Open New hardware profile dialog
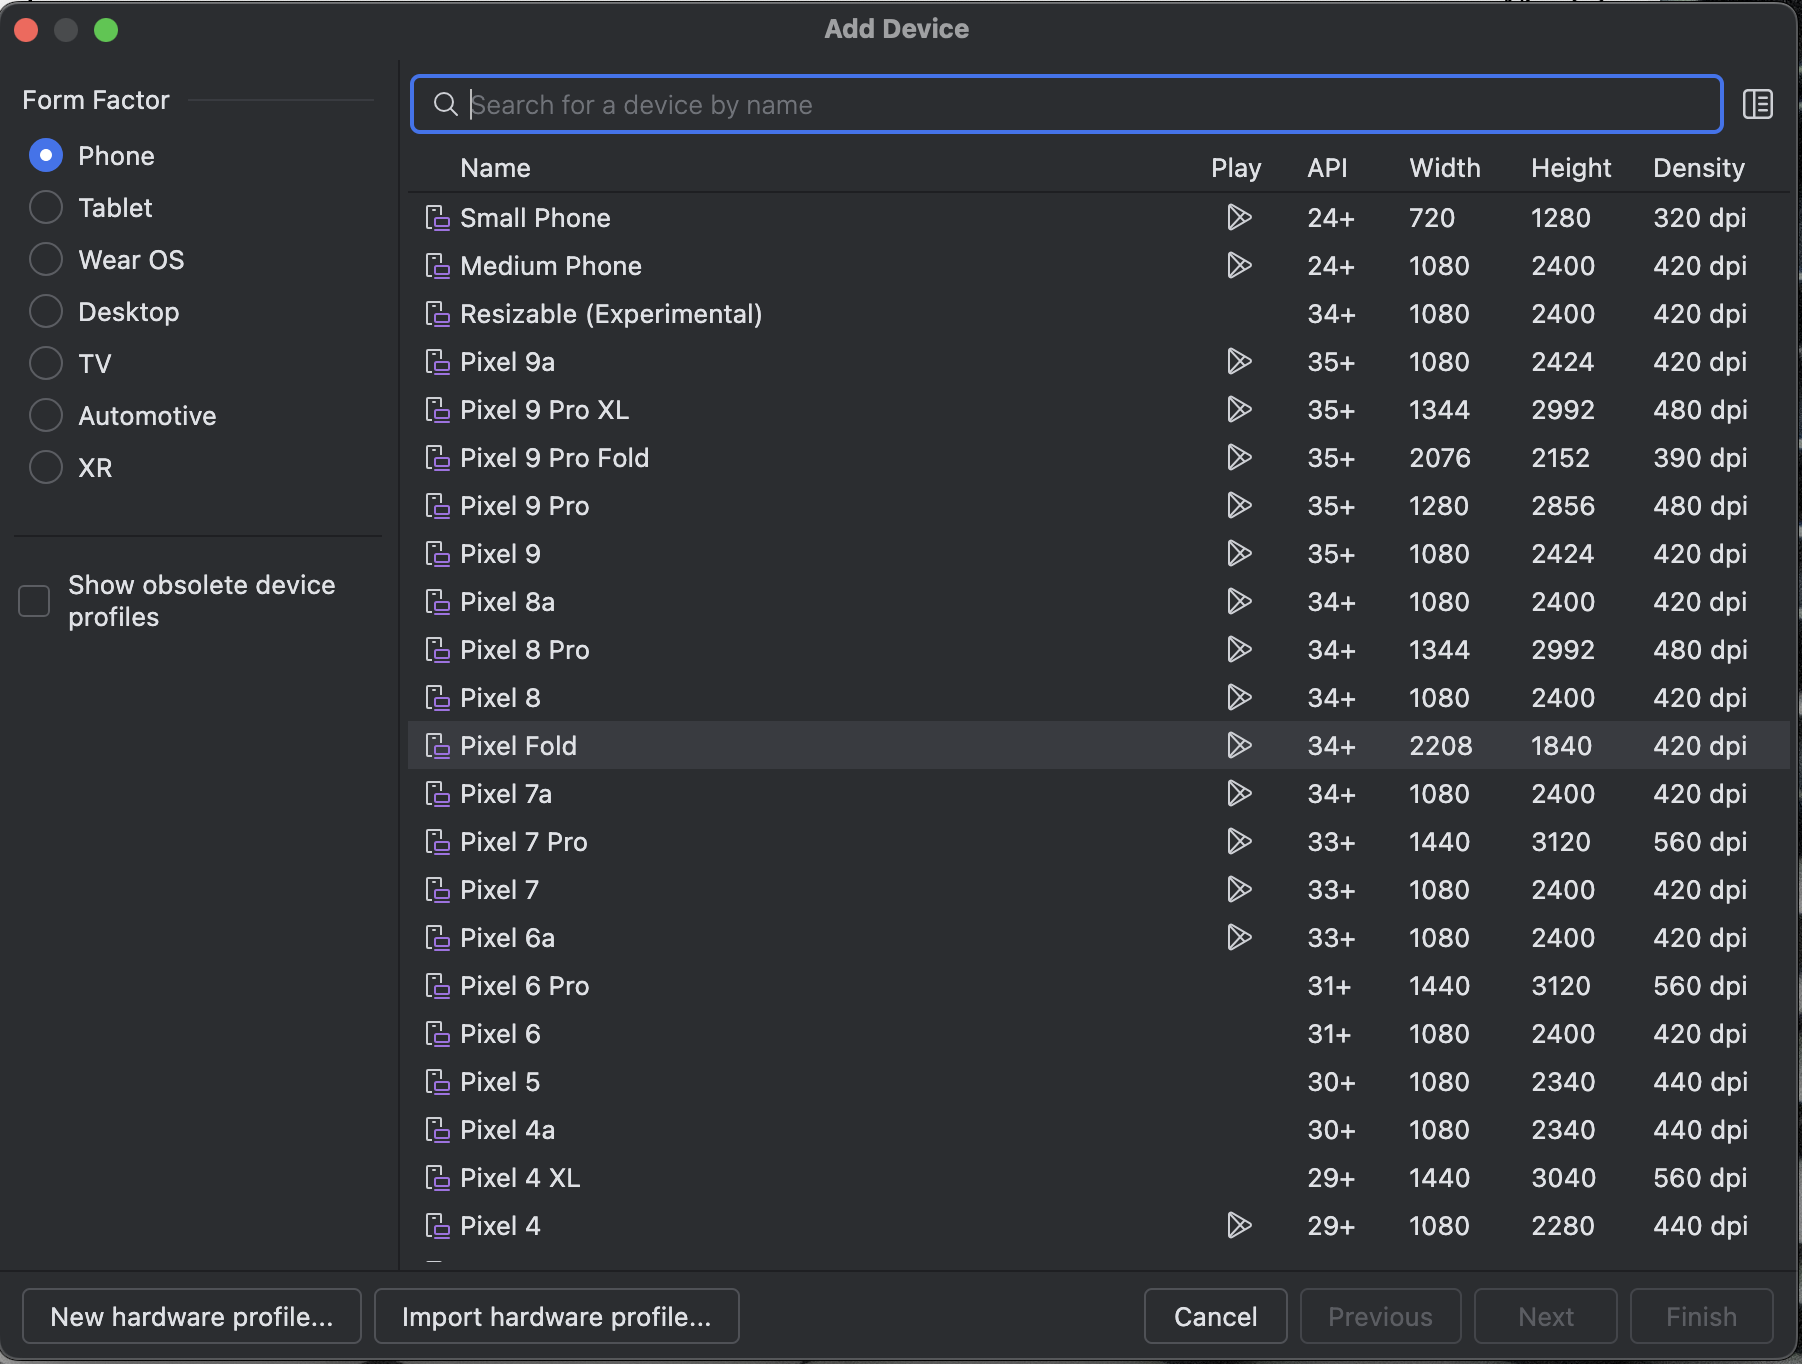The height and width of the screenshot is (1364, 1802). point(192,1317)
